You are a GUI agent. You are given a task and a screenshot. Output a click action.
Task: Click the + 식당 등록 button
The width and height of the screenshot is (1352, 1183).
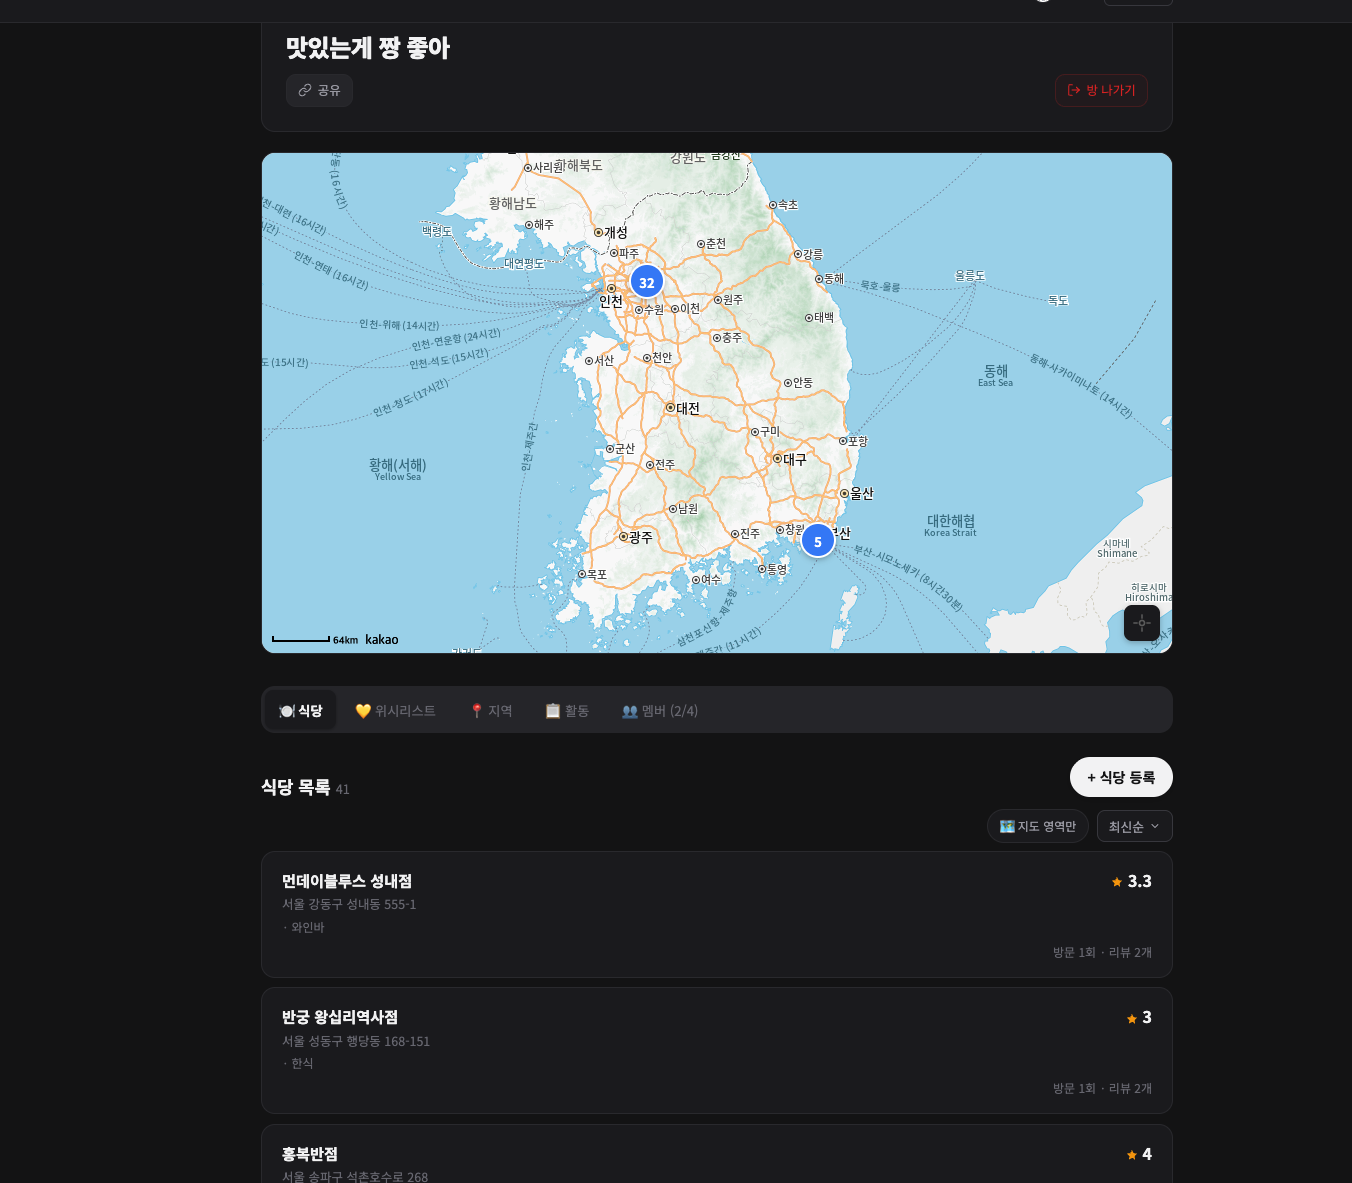(x=1121, y=777)
